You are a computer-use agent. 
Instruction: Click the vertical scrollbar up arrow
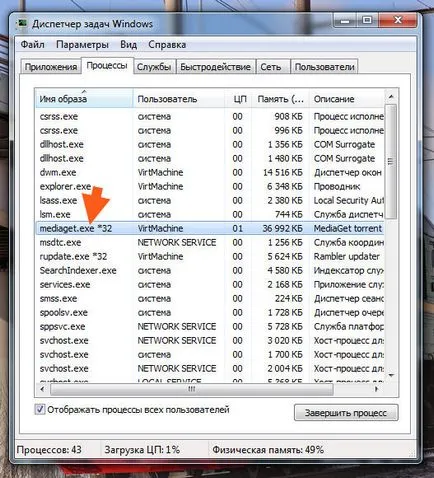click(391, 97)
